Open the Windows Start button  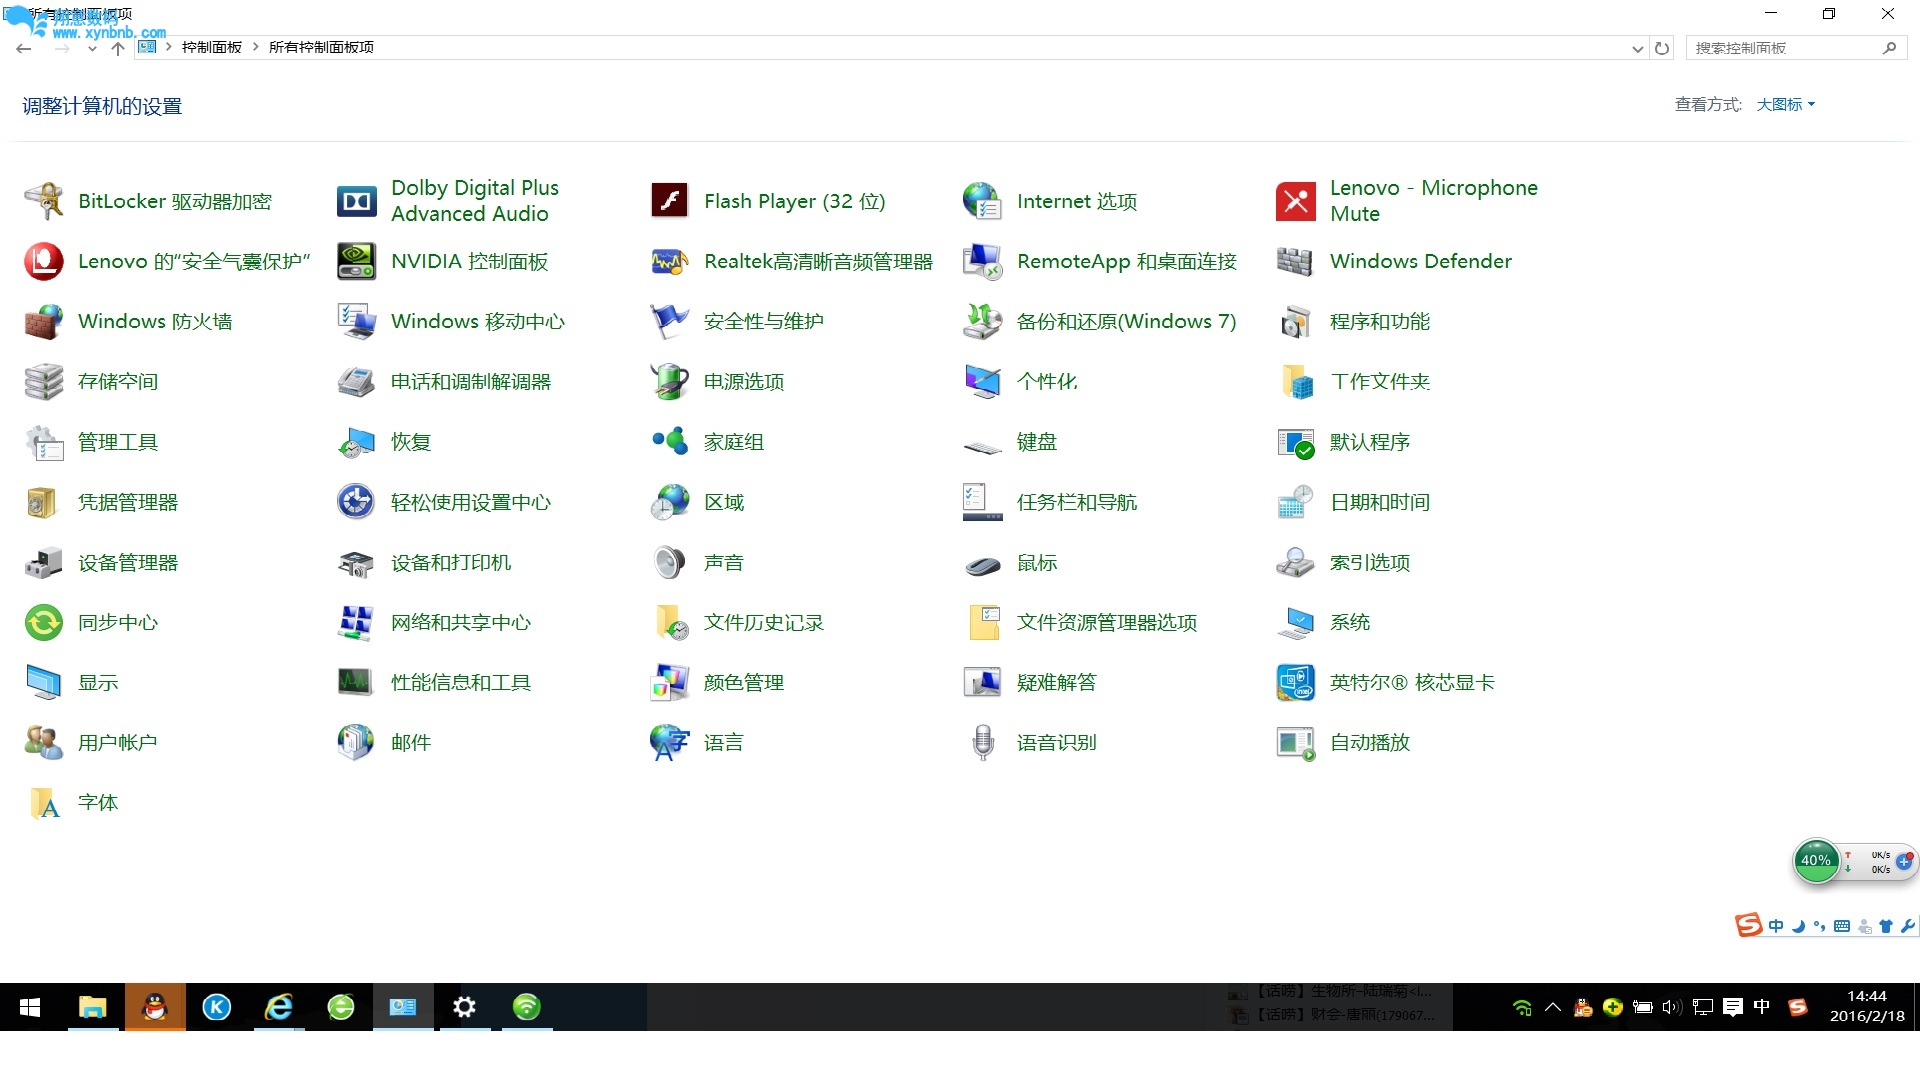(30, 1007)
